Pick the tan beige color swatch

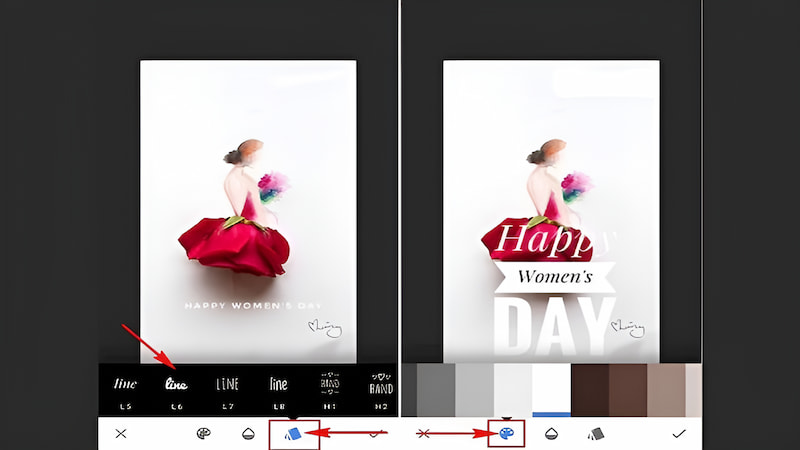point(666,390)
